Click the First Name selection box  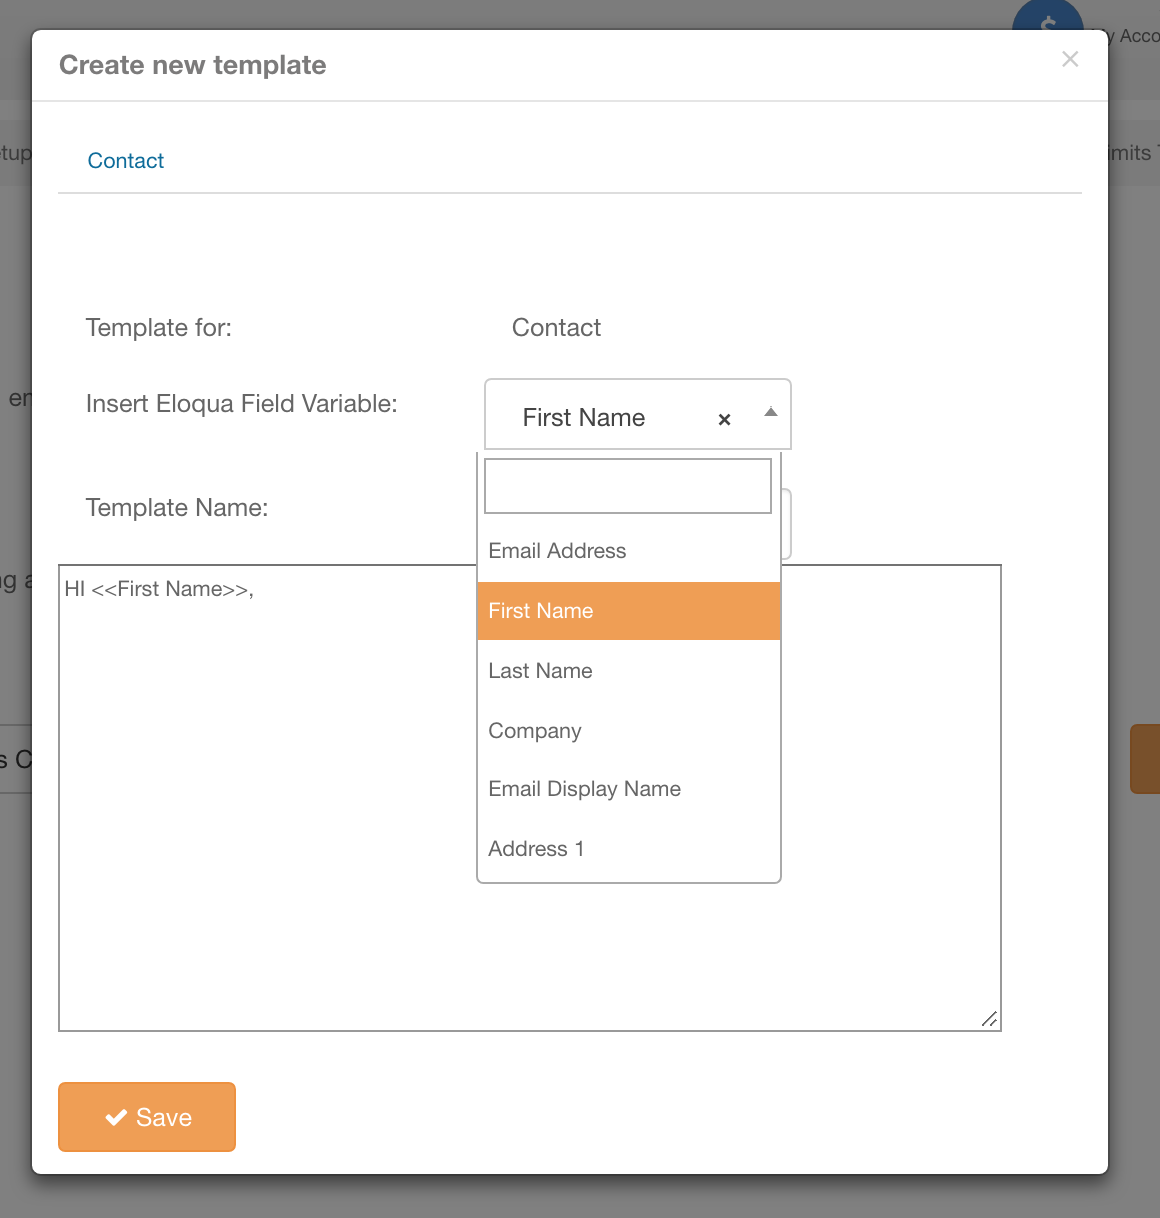coord(600,417)
